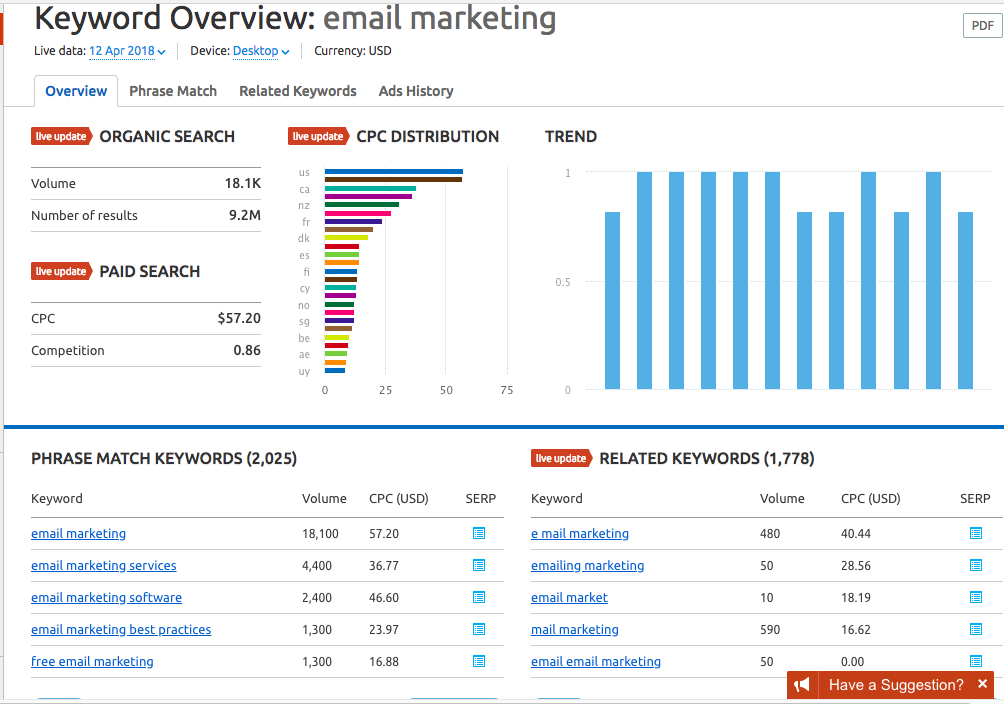Viewport: 1004px width, 704px height.
Task: View SERP for "email marketing best practices"
Action: coord(478,629)
